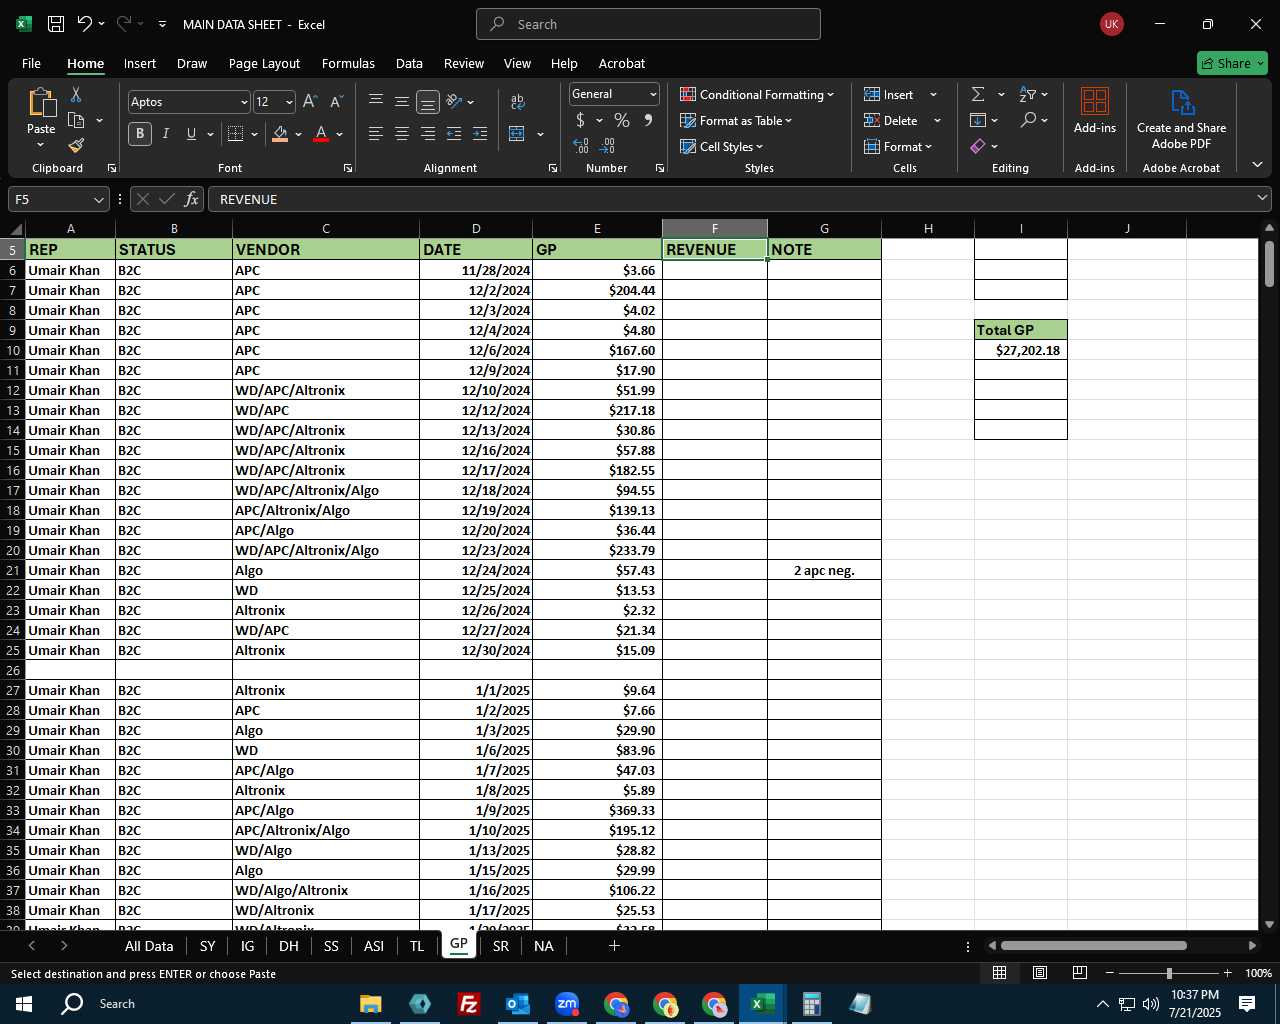Open the font name dropdown Aptos

pyautogui.click(x=243, y=102)
